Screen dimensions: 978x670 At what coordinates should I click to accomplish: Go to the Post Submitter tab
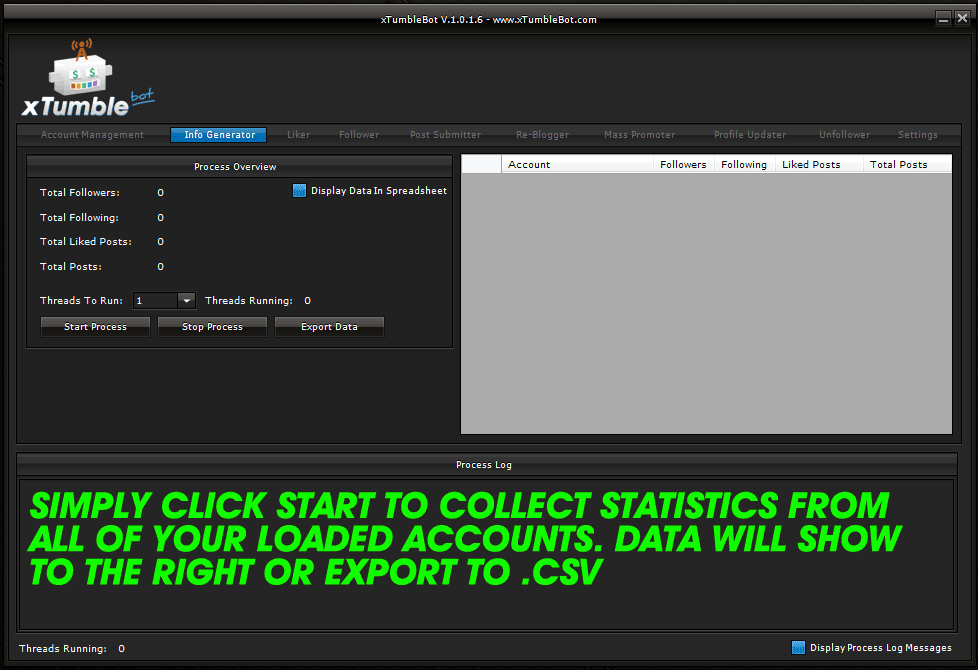445,135
